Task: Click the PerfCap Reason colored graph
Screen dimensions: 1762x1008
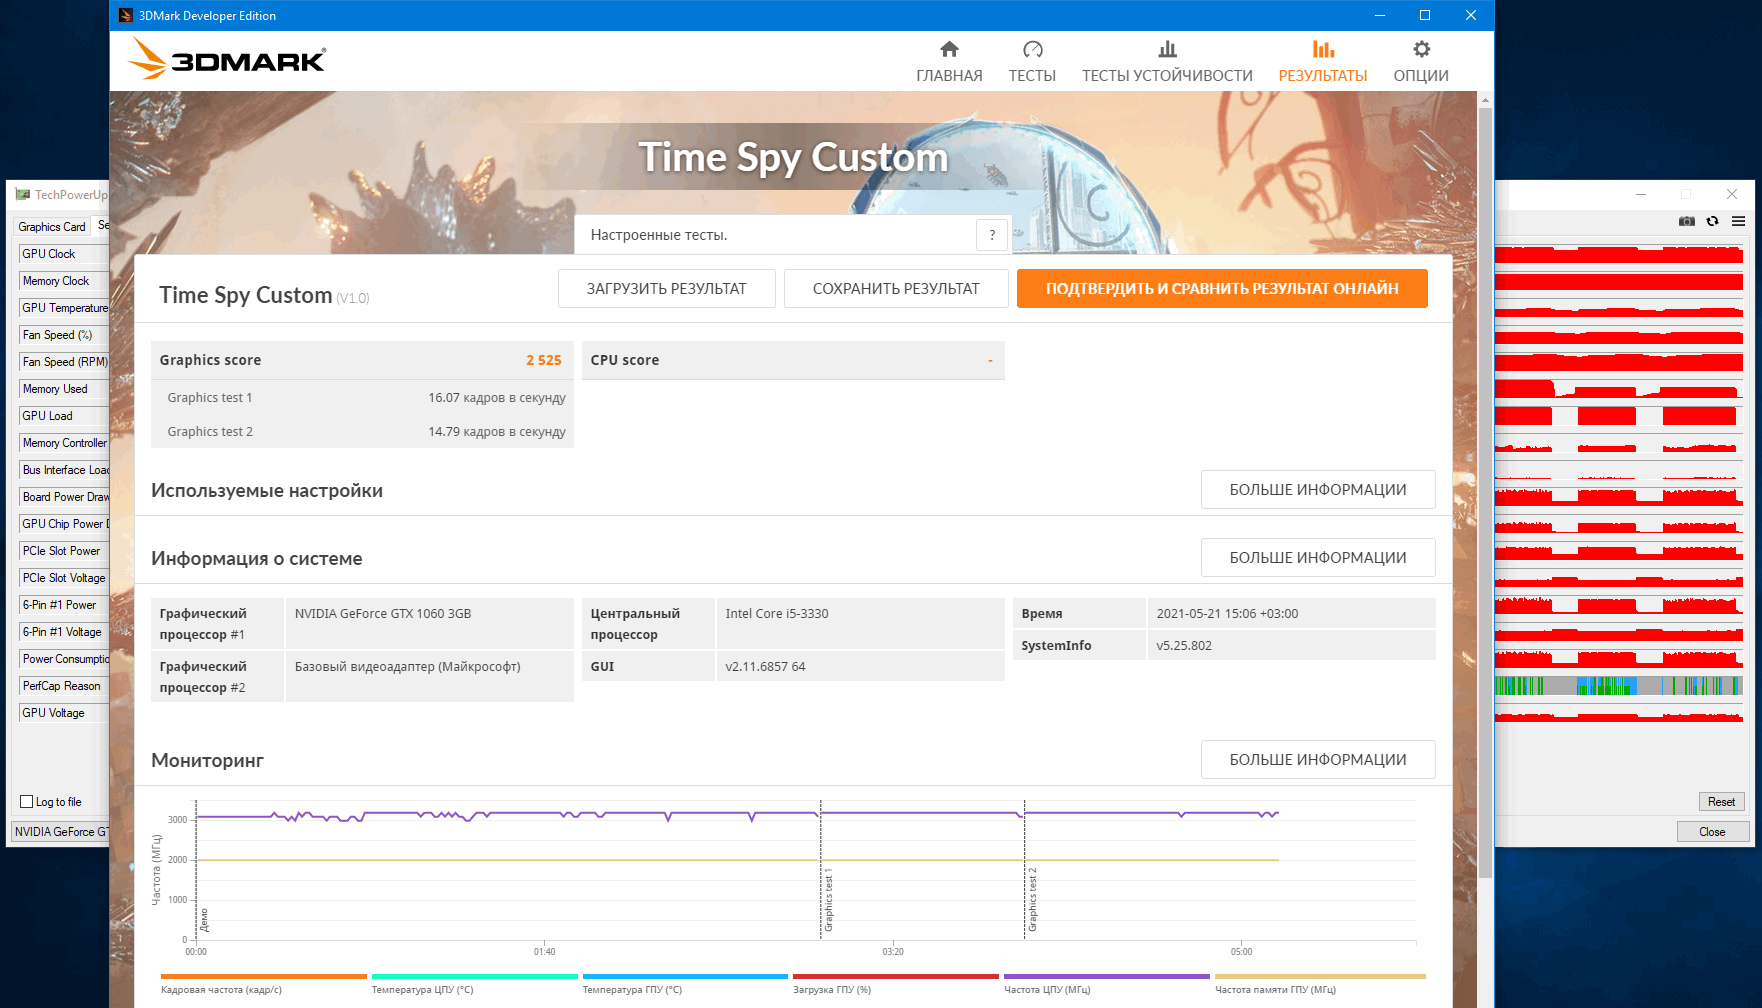Action: (1619, 686)
